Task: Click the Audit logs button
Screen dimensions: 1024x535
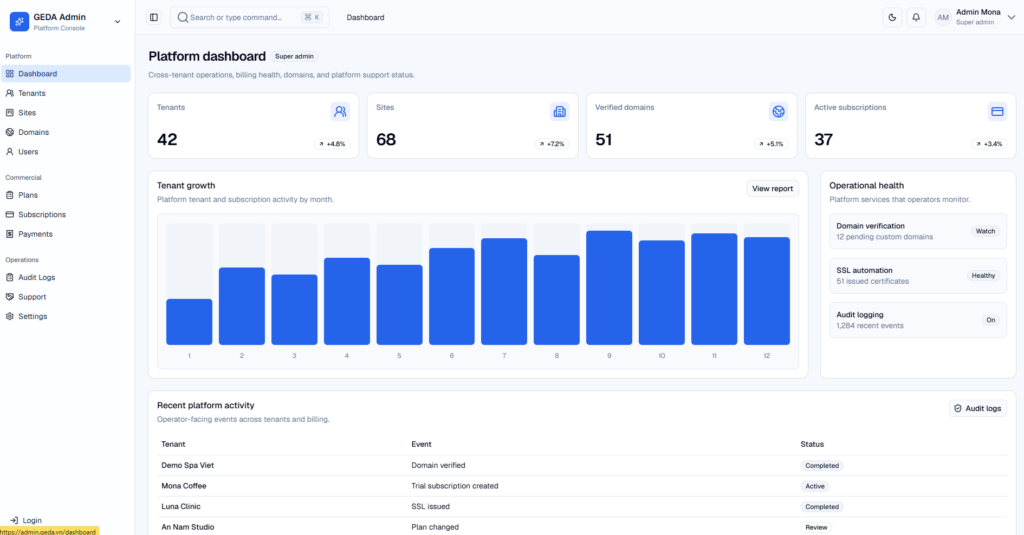Action: point(978,408)
